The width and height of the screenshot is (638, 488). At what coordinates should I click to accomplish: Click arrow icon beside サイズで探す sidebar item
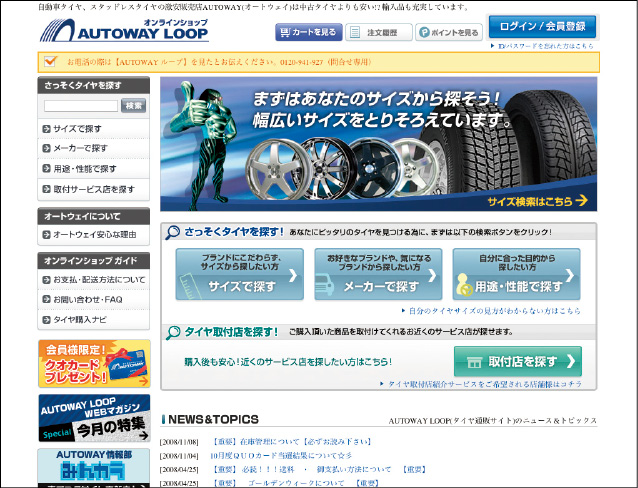pos(46,129)
